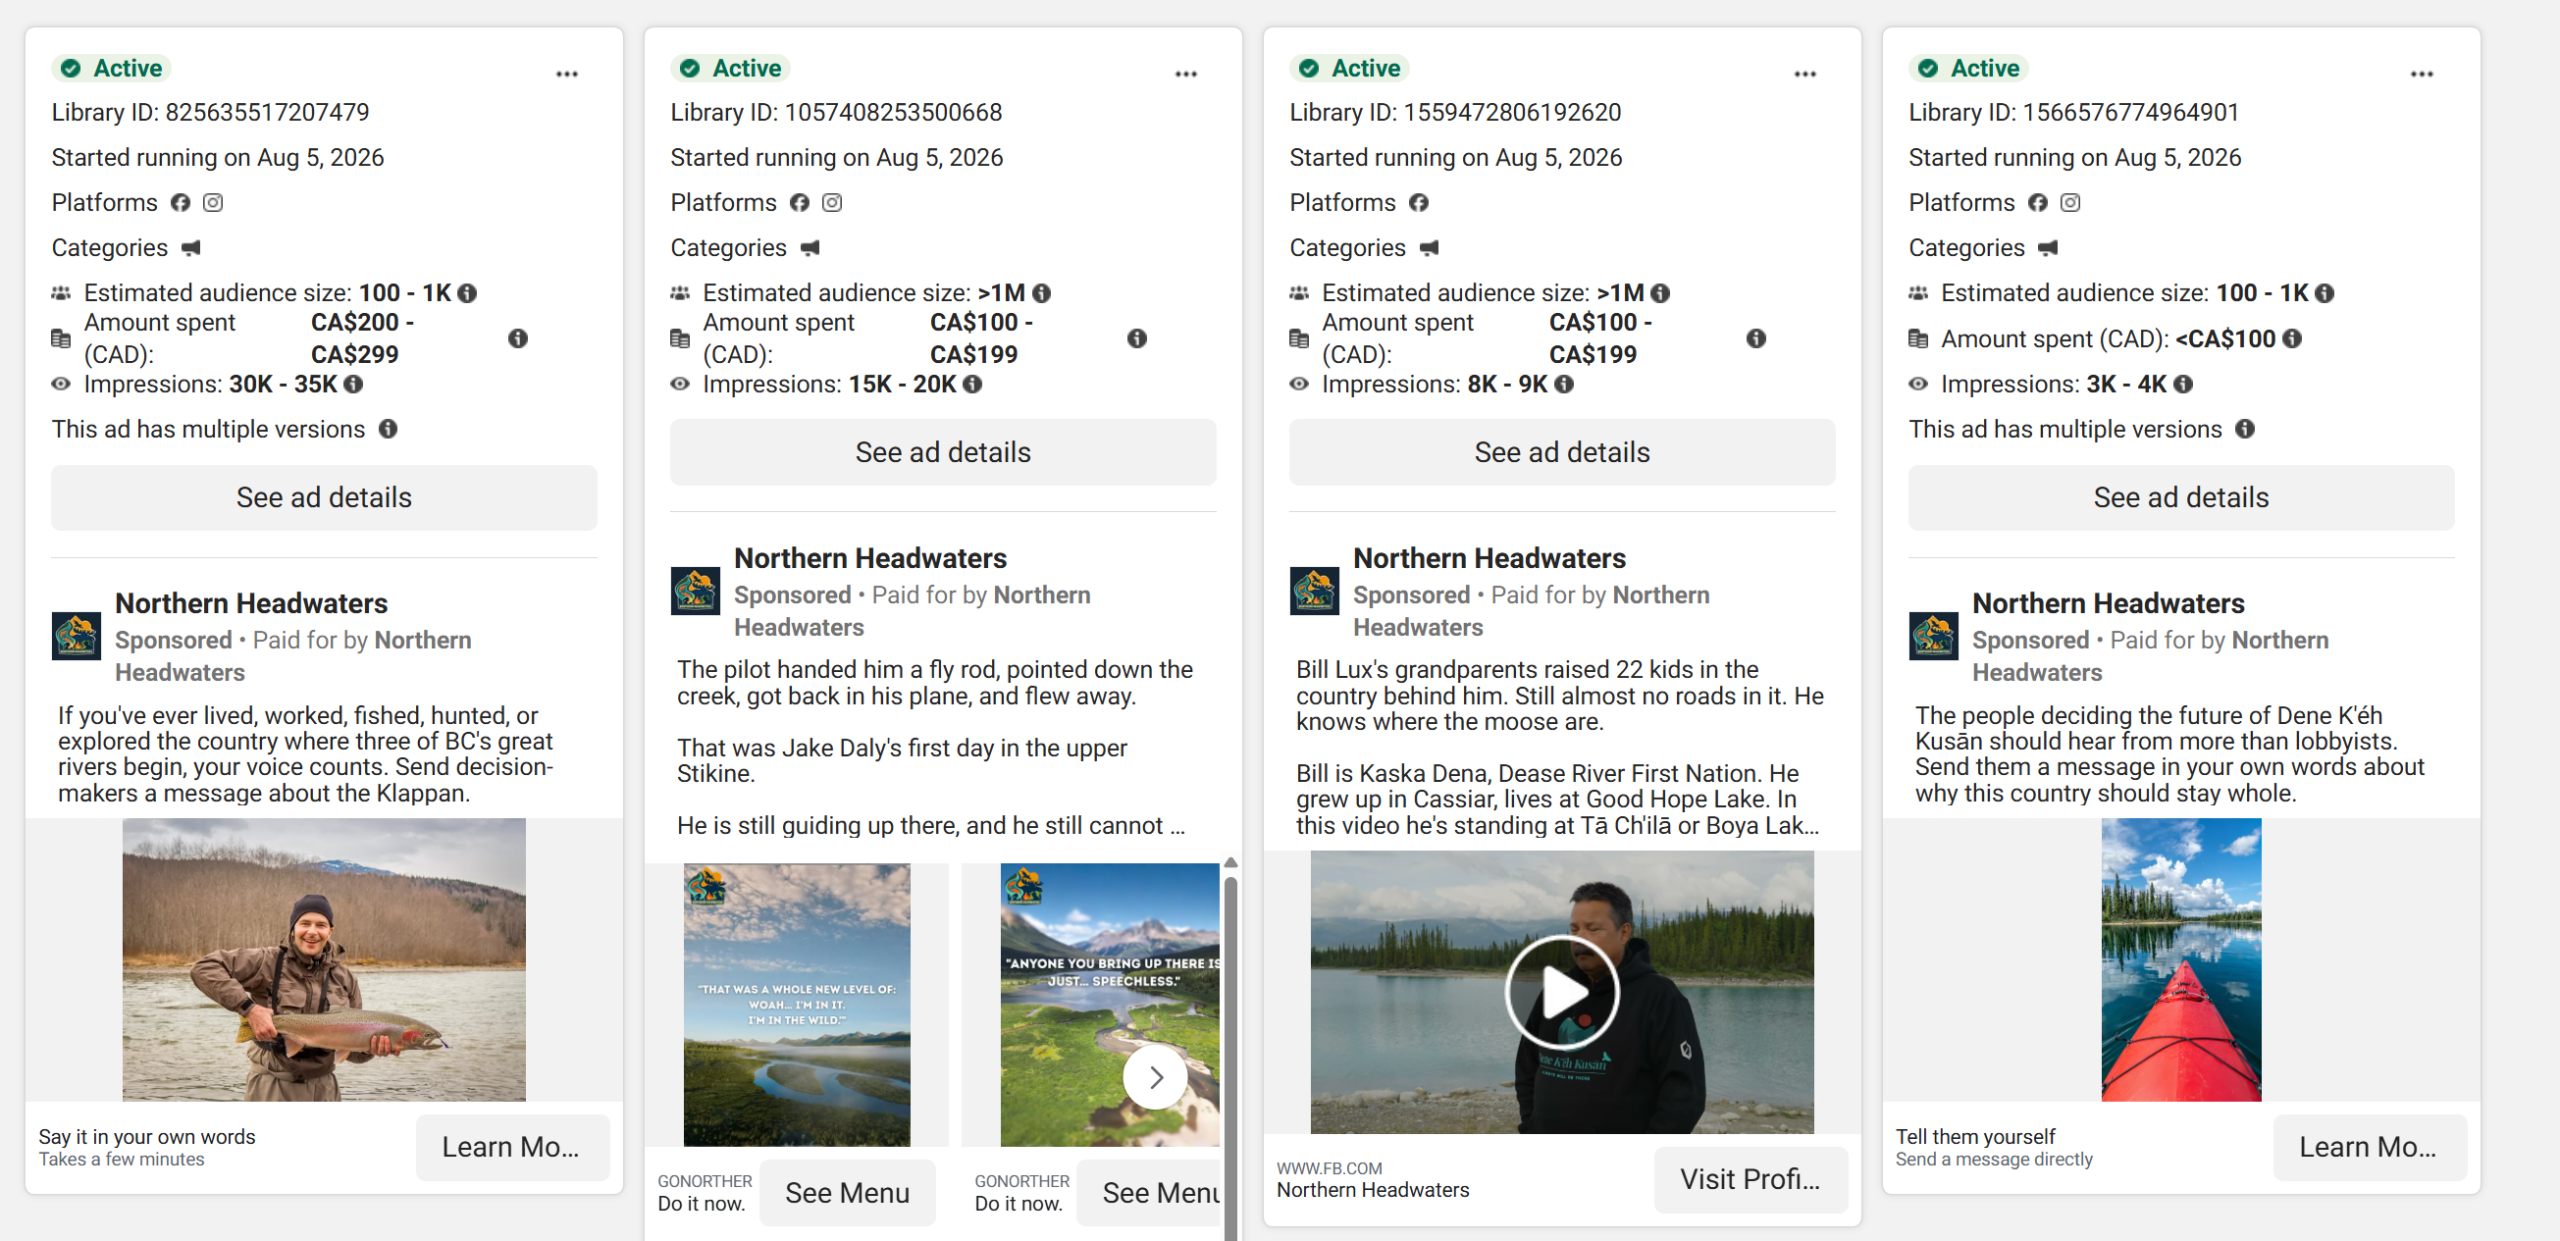Click Northern Headwaters logo in ad 1559472806192620
The height and width of the screenshot is (1241, 2560).
pos(1314,591)
